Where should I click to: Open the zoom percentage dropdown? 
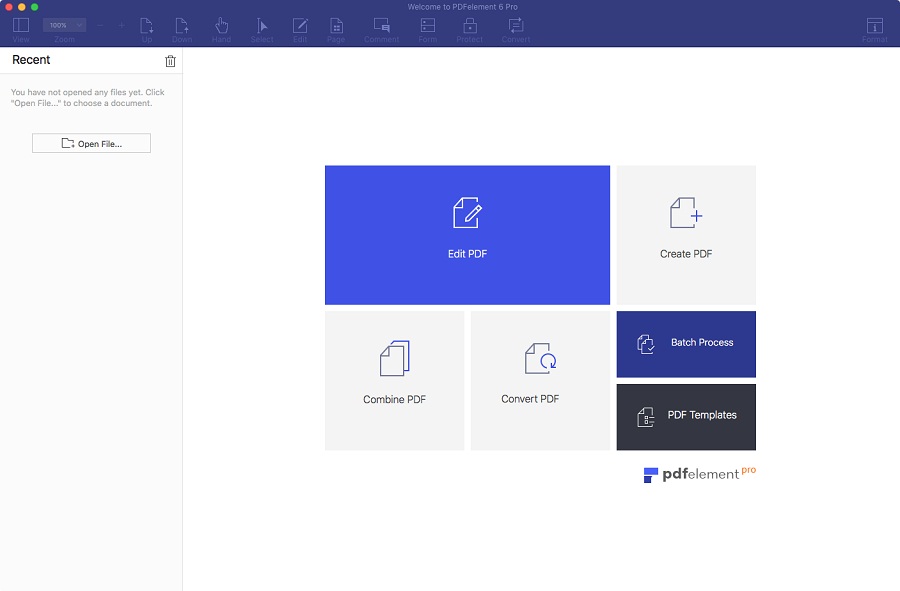[x=64, y=24]
